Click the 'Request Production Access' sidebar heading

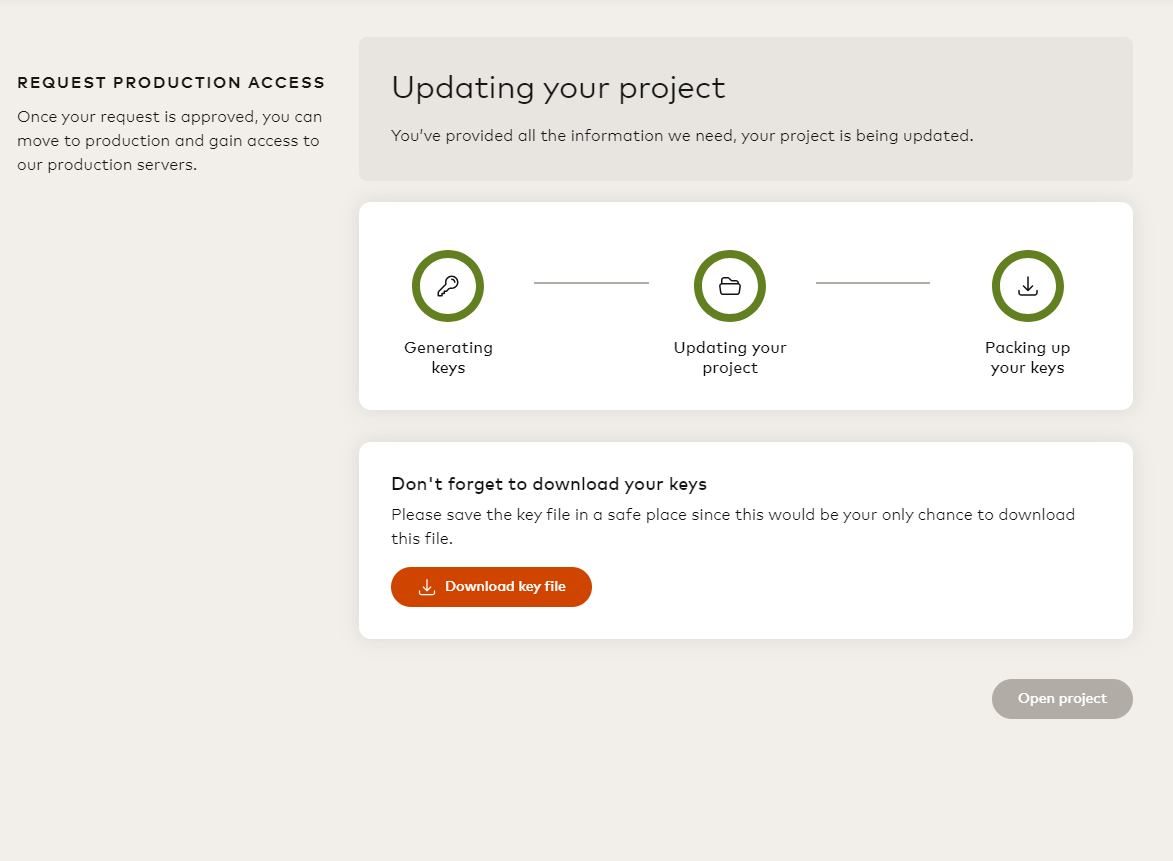coord(171,83)
